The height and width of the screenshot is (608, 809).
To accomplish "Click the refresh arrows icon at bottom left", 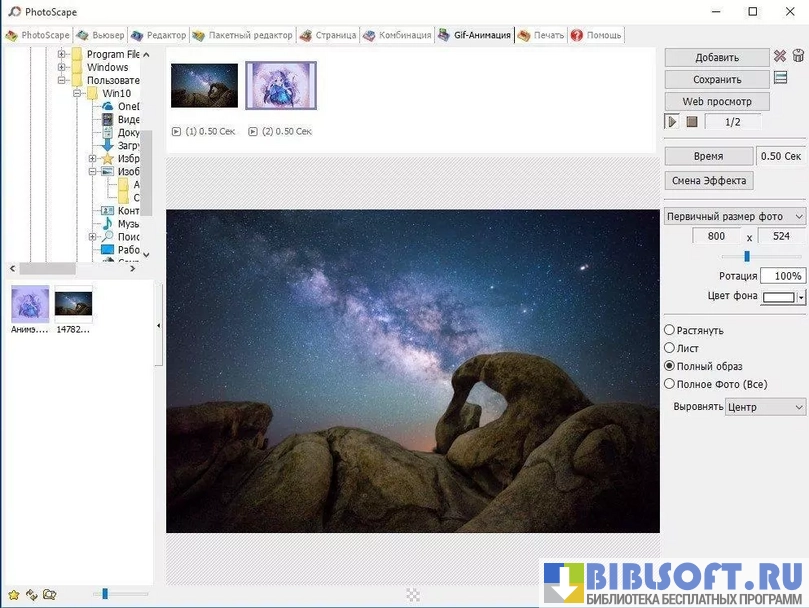I will pos(31,594).
